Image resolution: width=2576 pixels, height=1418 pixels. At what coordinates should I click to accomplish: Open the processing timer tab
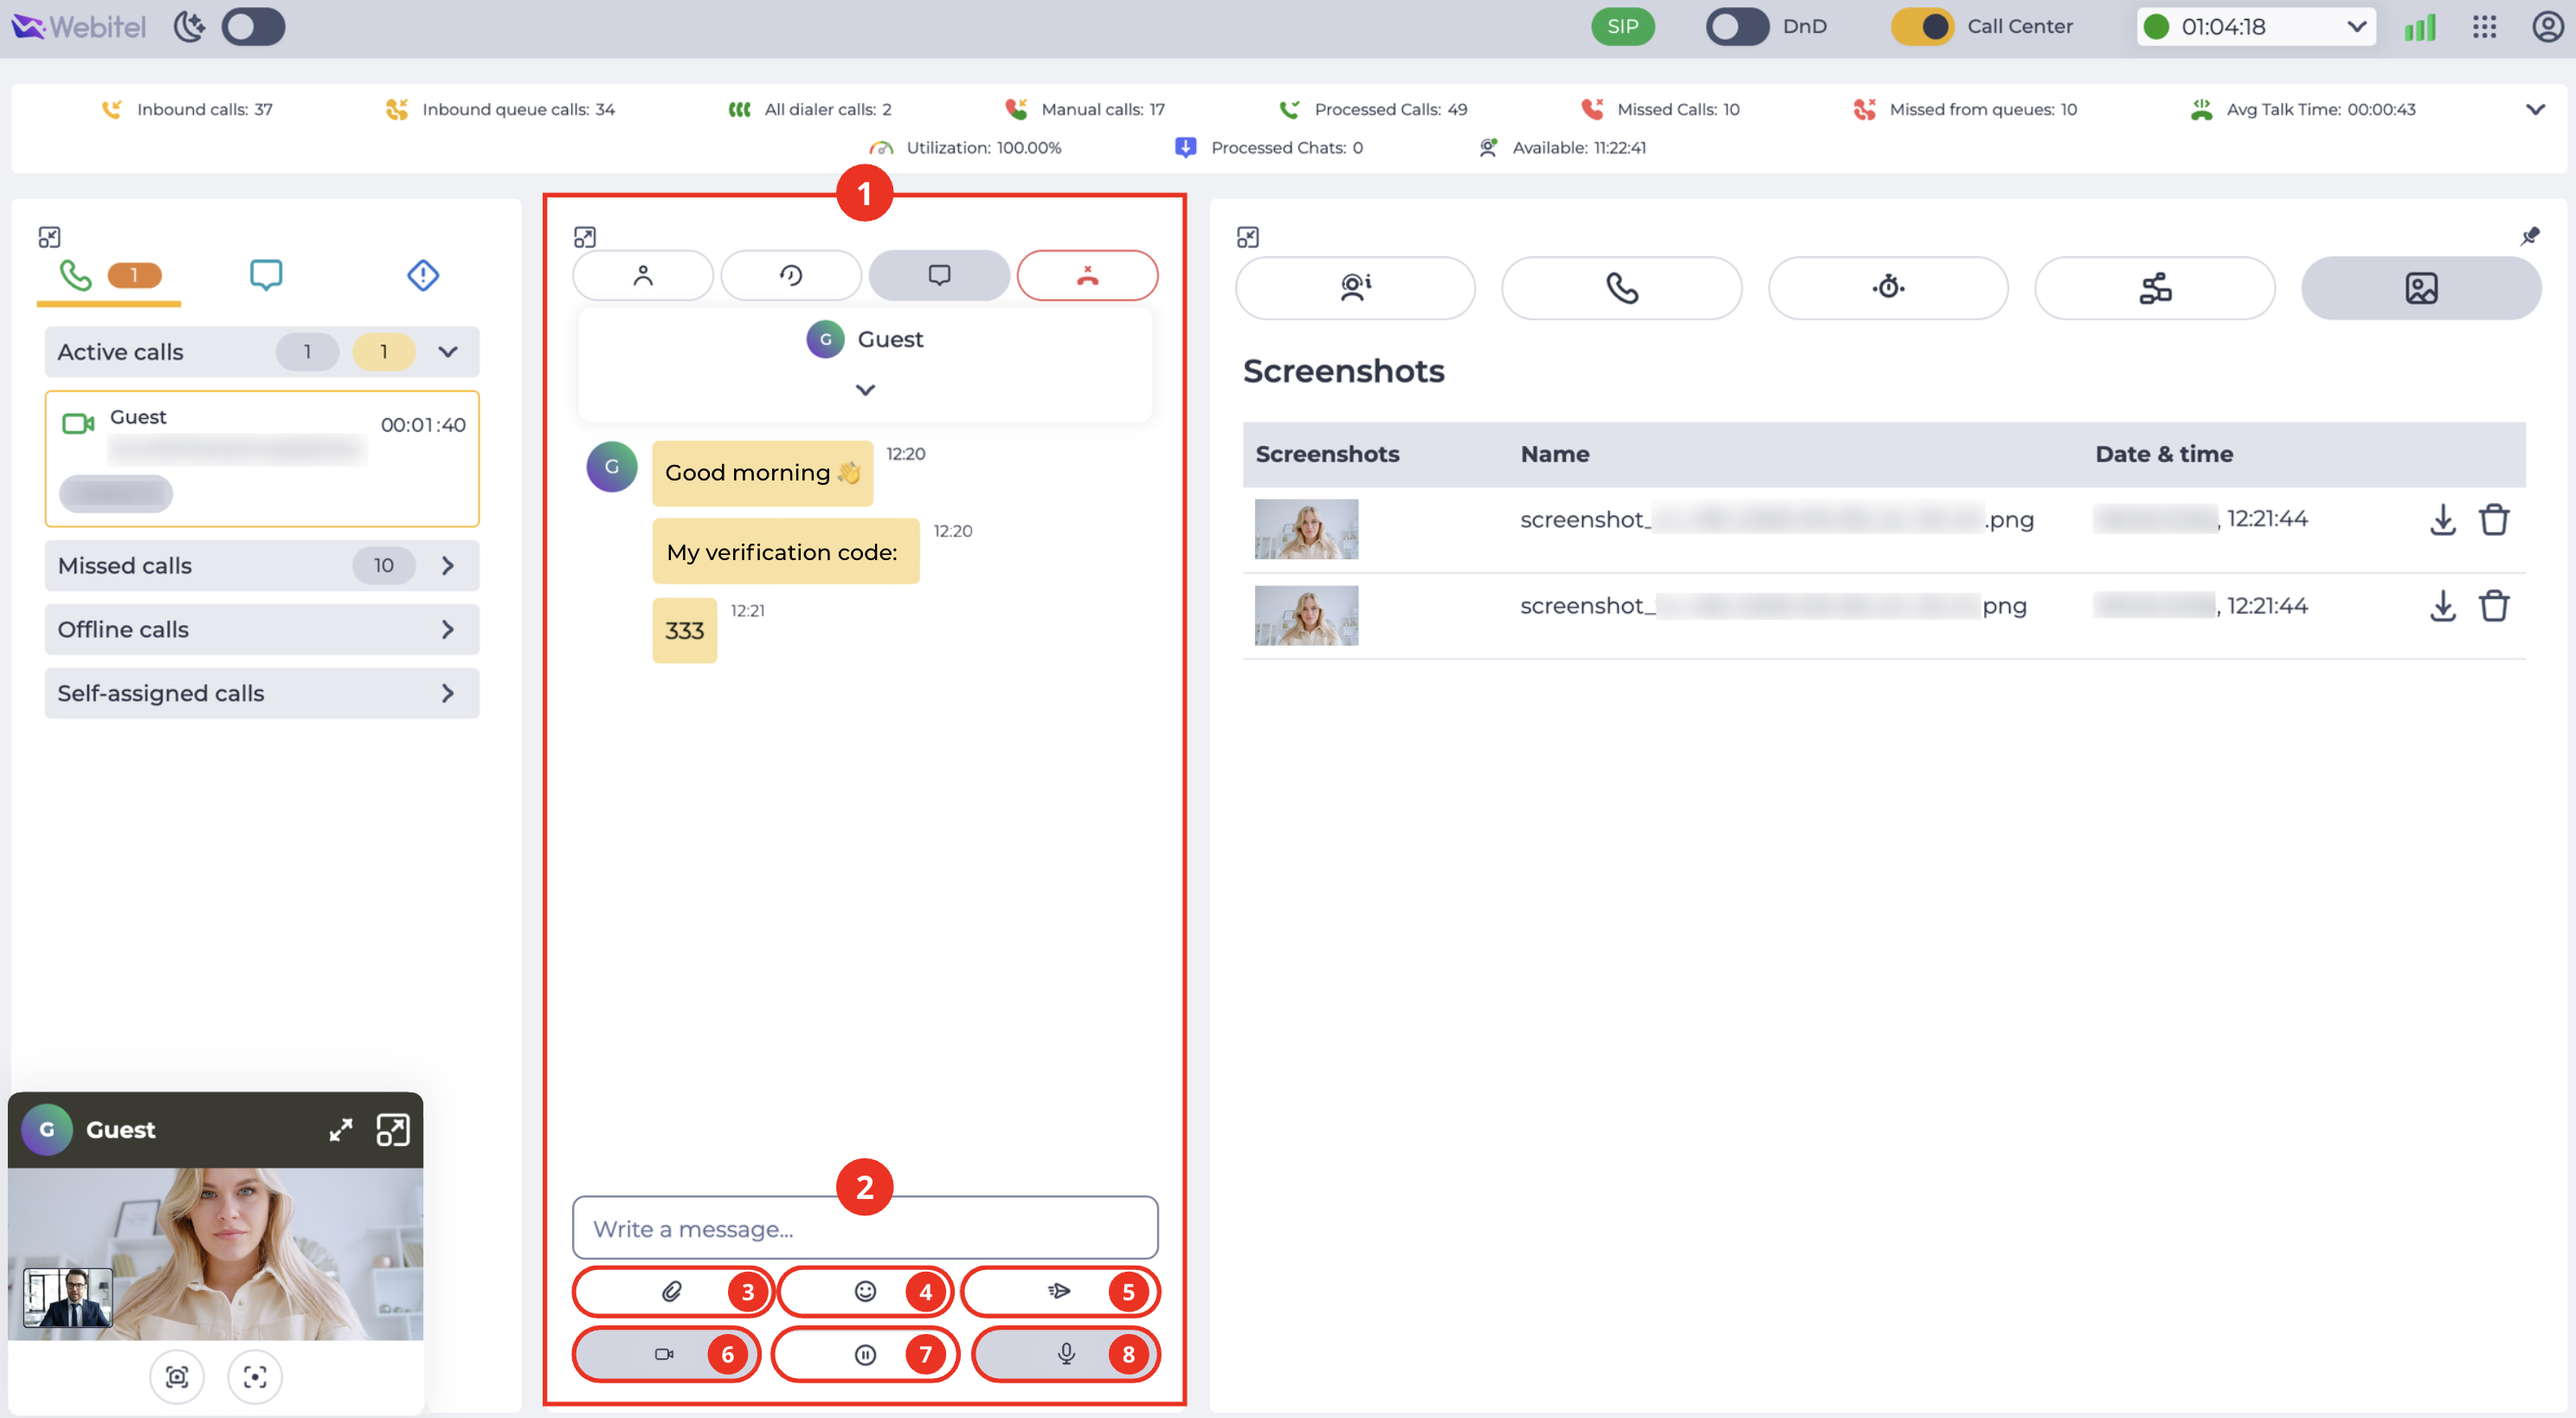tap(1888, 288)
